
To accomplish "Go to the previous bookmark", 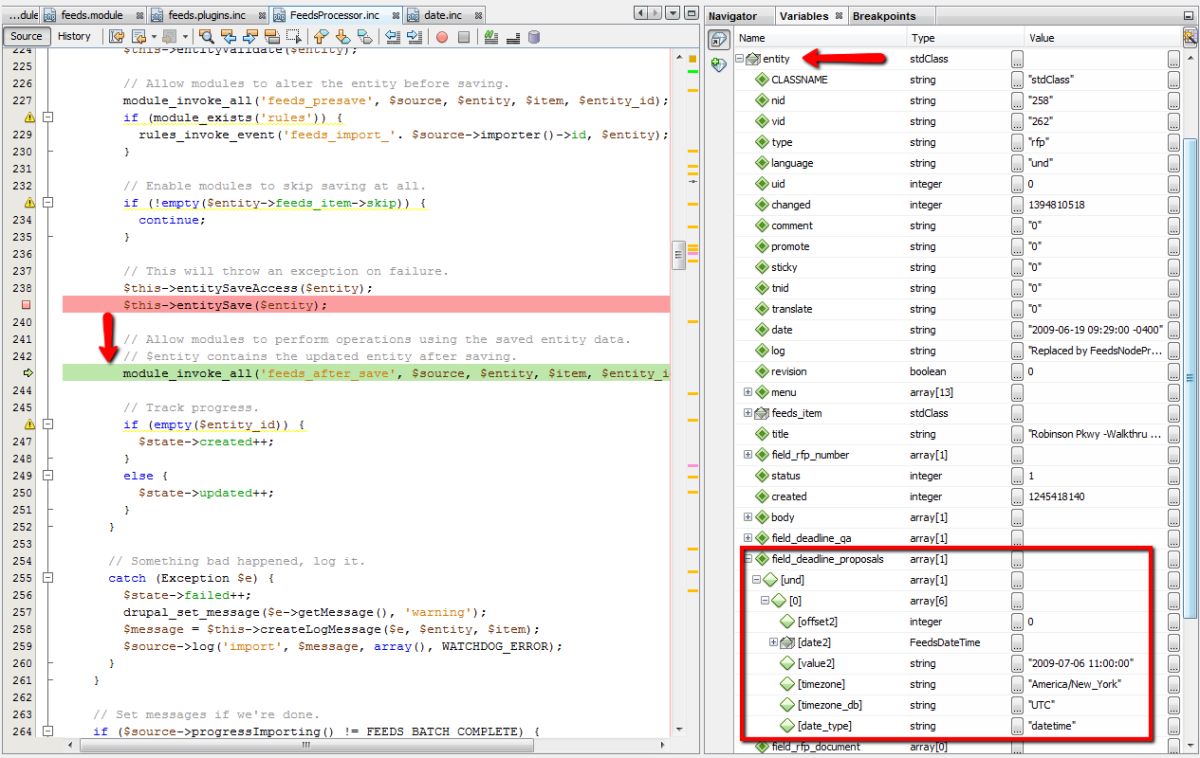I will pyautogui.click(x=321, y=37).
